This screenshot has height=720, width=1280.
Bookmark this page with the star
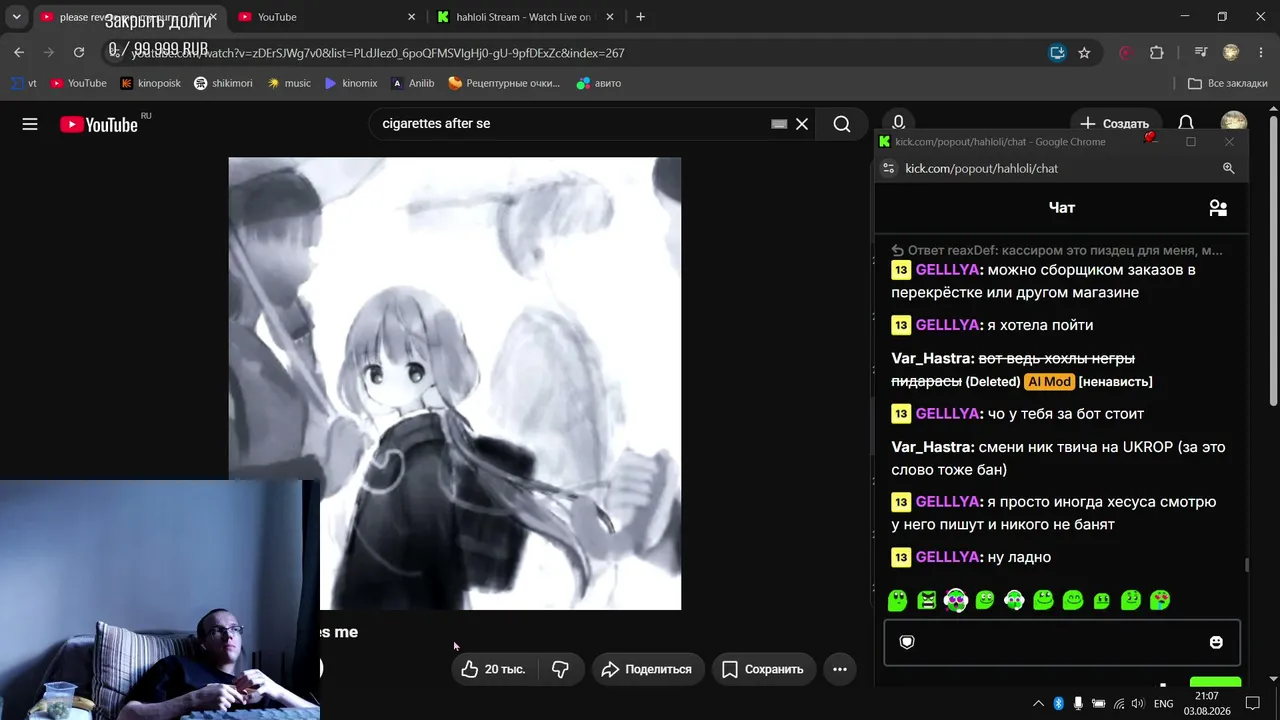tap(1084, 53)
